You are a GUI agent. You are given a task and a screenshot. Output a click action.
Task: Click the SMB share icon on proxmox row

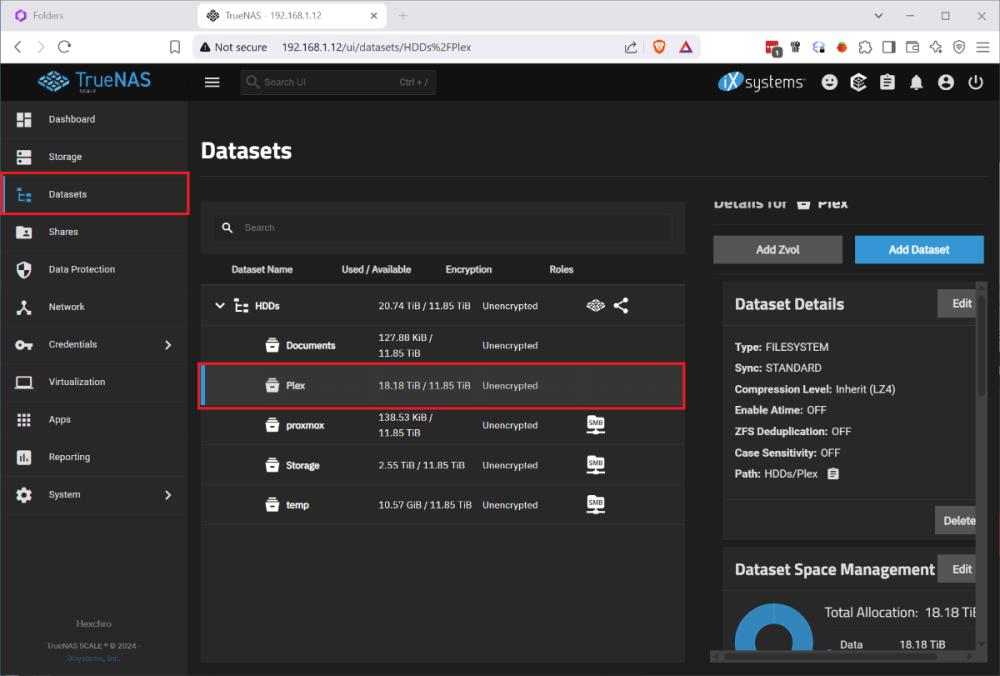595,425
